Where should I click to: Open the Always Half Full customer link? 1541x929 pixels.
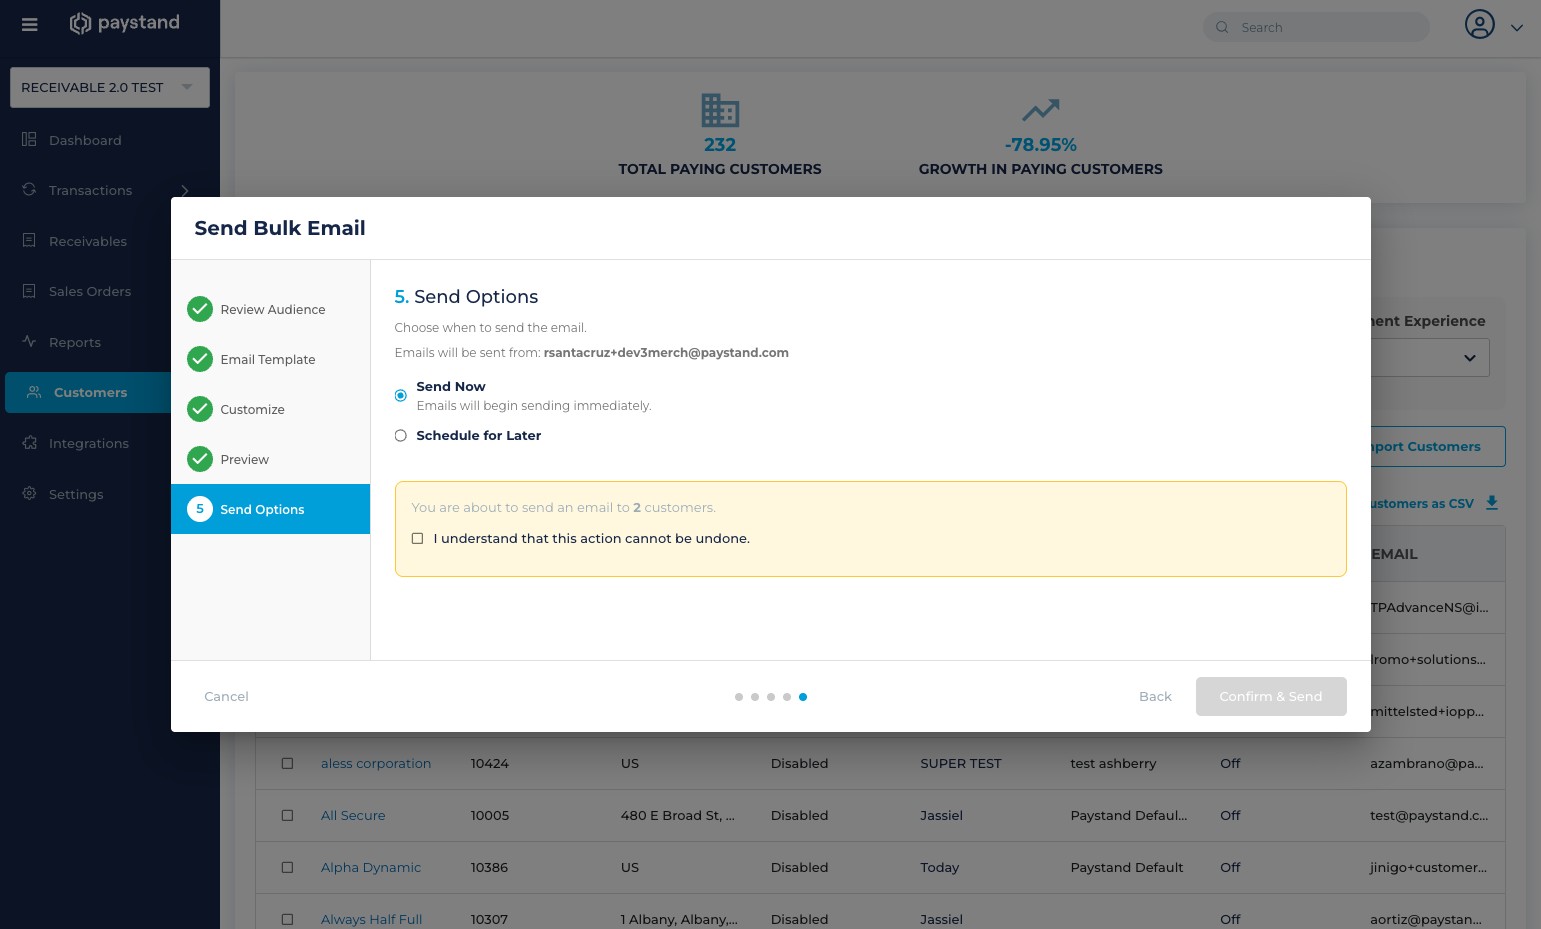coord(372,919)
